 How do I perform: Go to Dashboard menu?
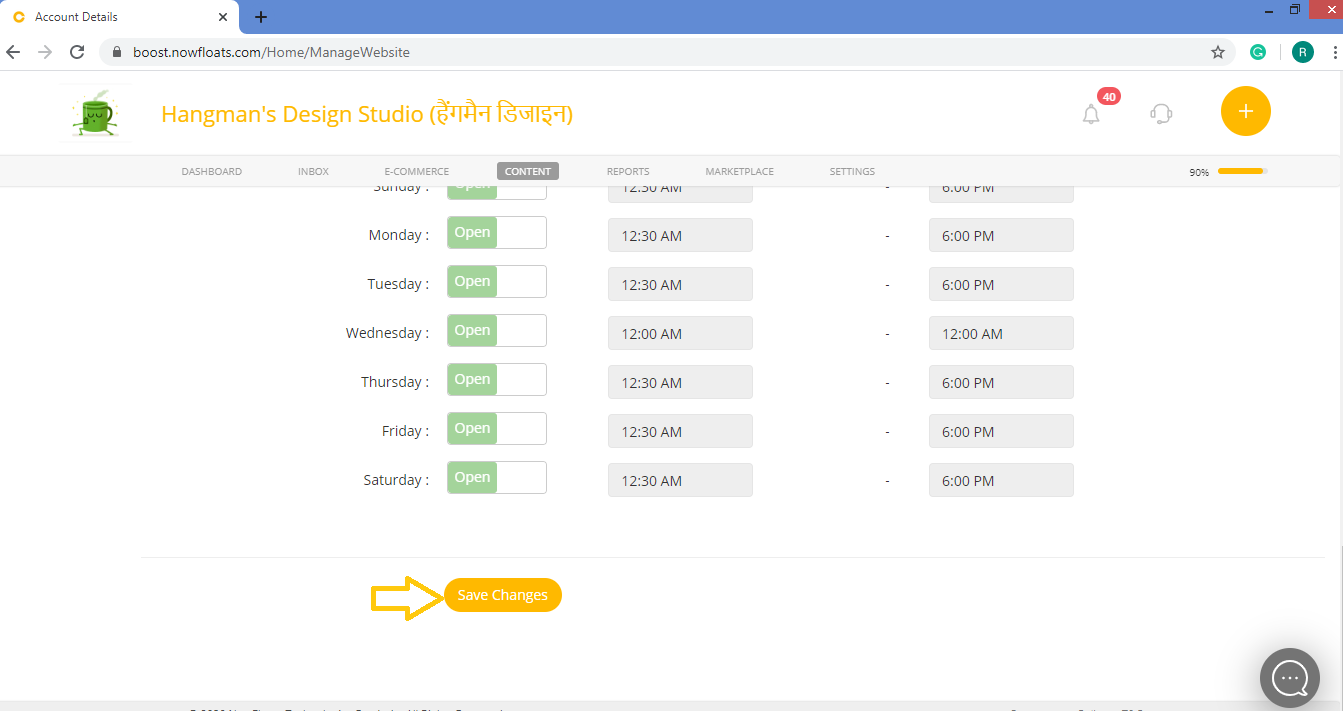[x=212, y=172]
